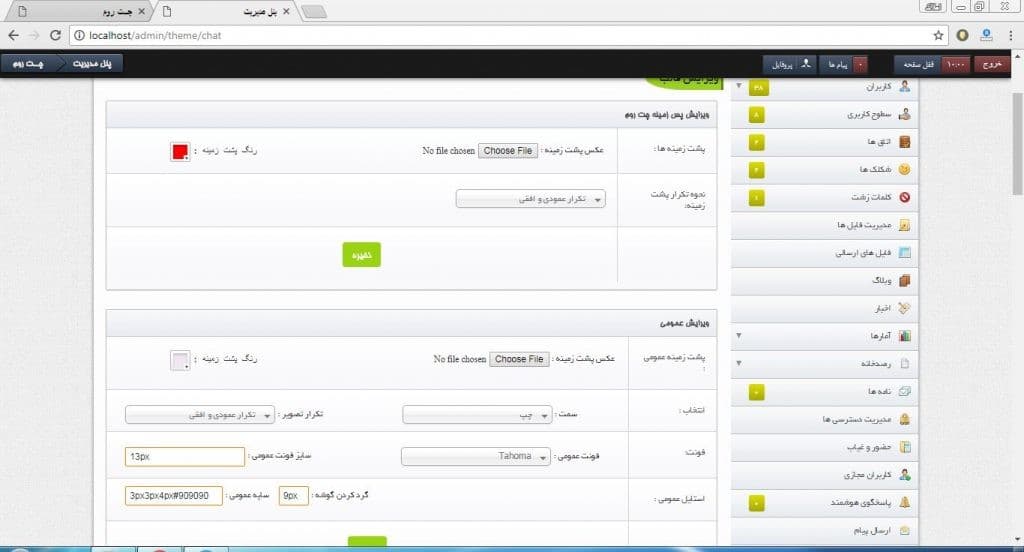The image size is (1024, 552).
Task: Click User Levels (سطوح کاربری) menu text
Action: (x=869, y=114)
